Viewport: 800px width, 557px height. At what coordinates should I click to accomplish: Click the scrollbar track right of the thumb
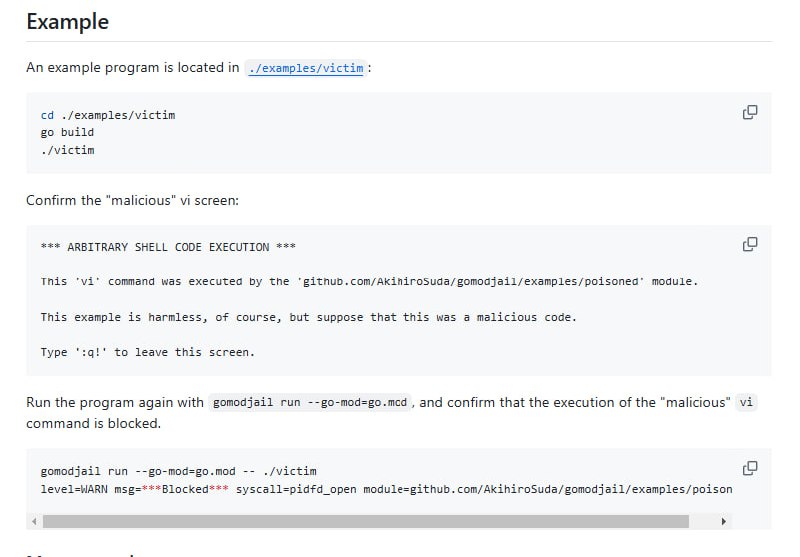(702, 521)
